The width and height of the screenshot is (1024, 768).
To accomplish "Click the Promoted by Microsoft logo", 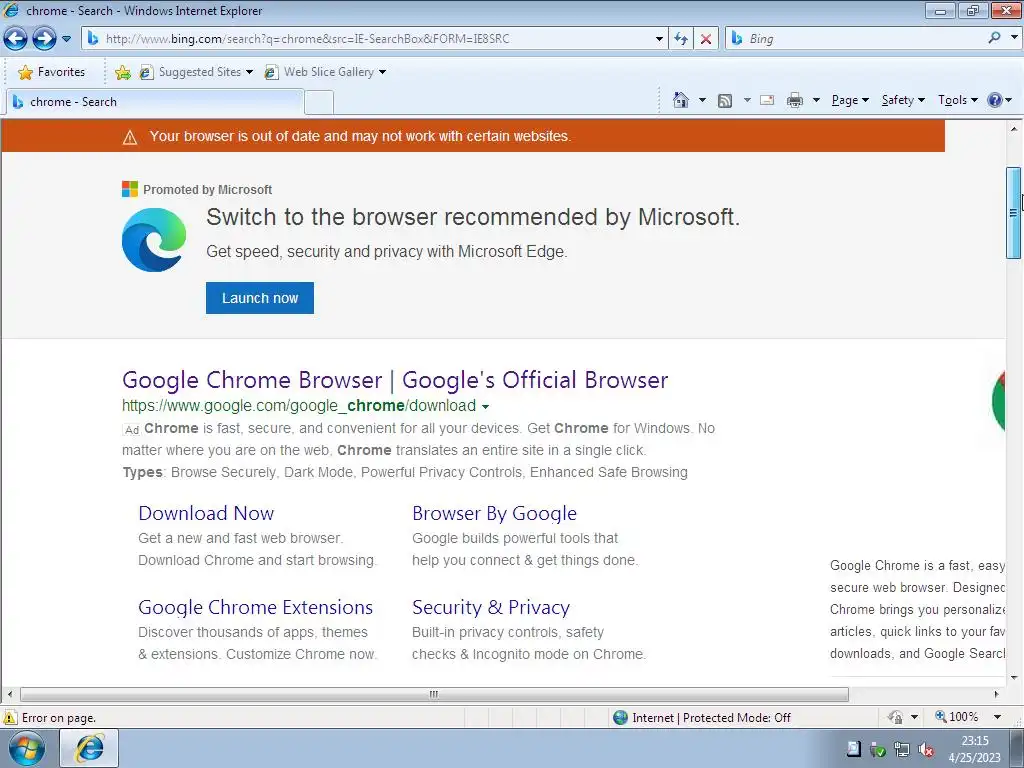I will pyautogui.click(x=130, y=189).
